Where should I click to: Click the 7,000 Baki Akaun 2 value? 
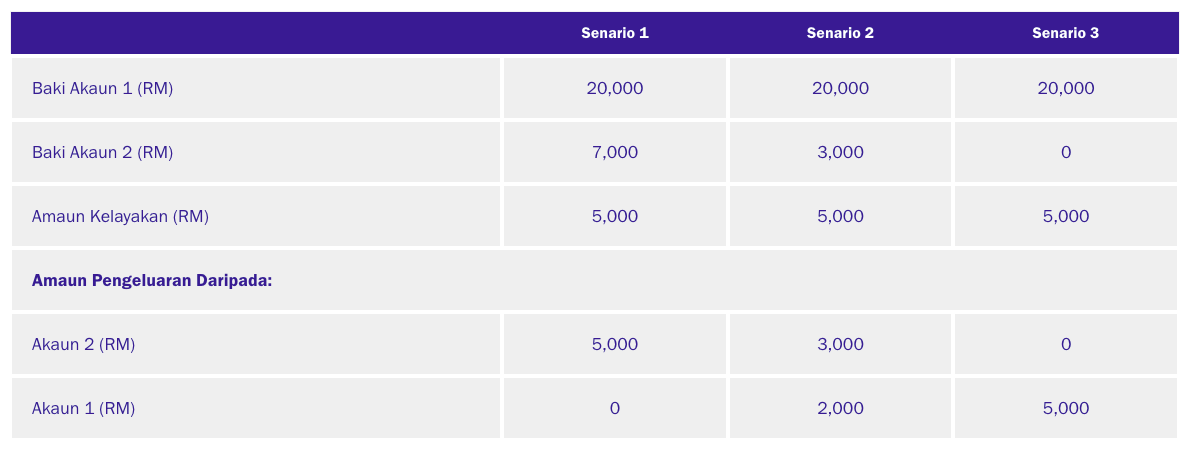click(615, 152)
